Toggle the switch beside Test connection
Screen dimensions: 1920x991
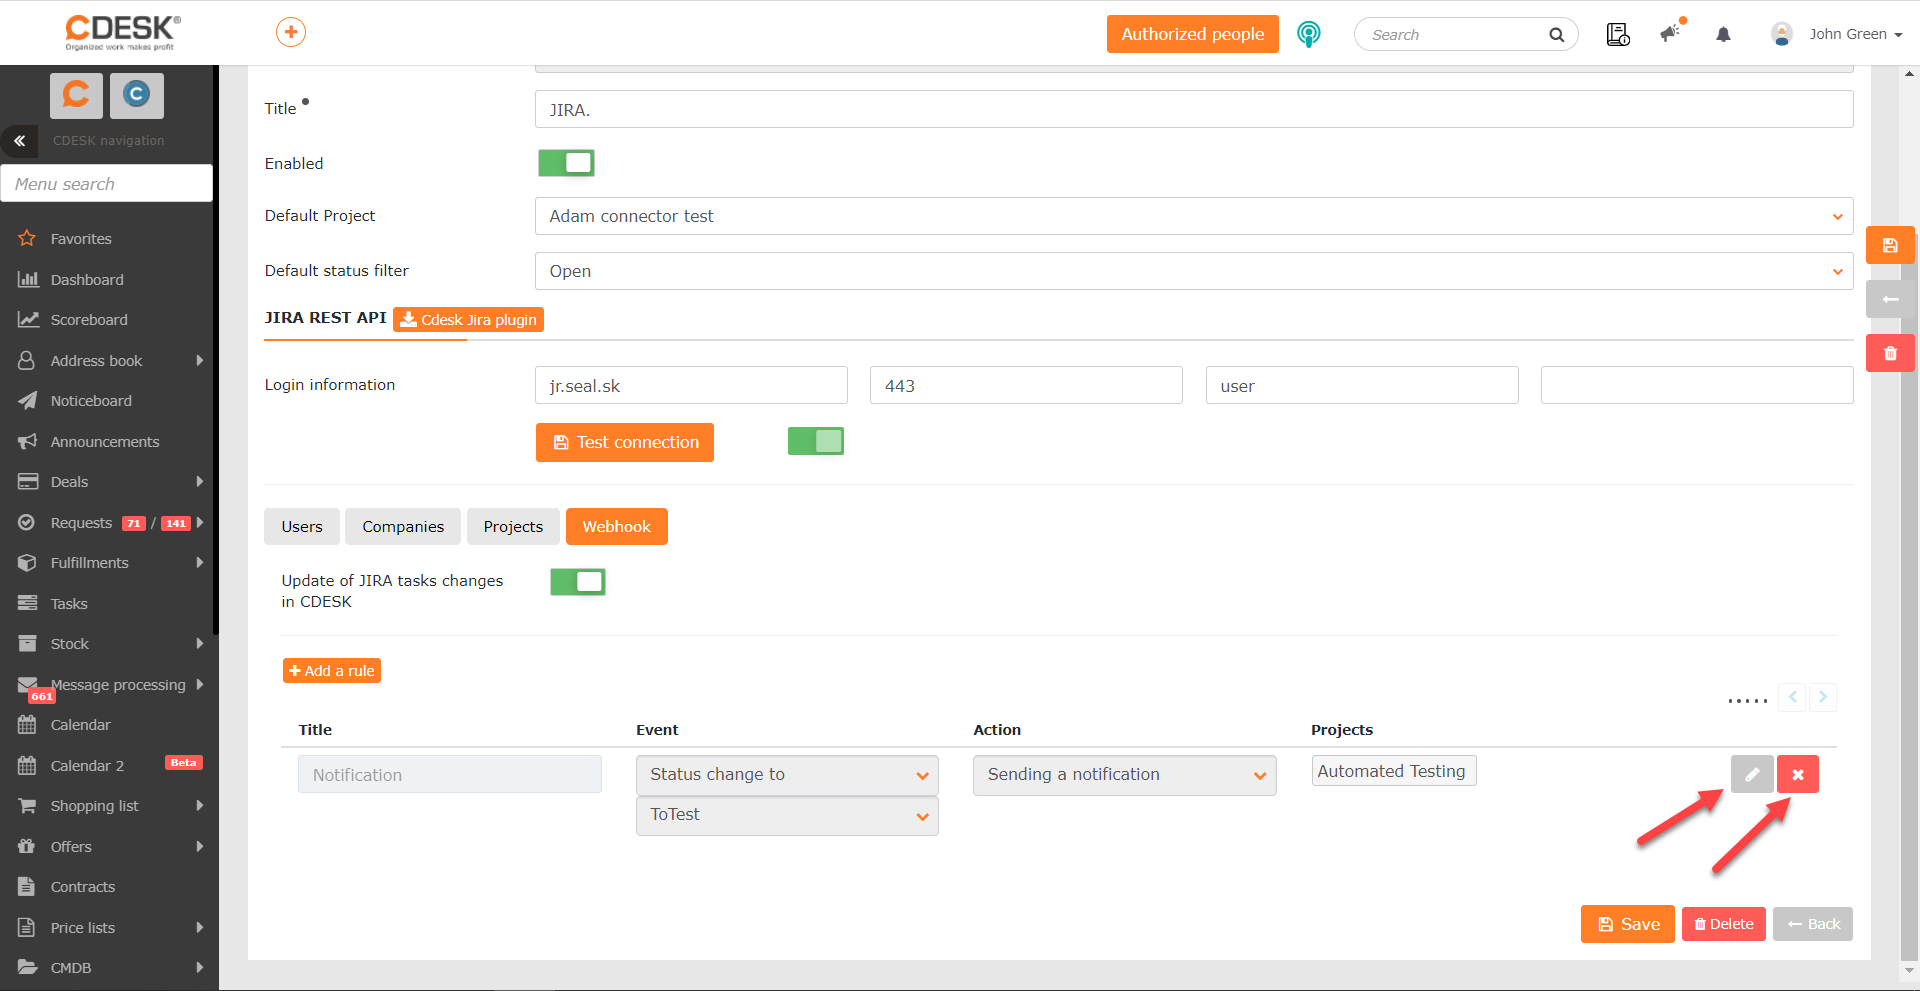[x=816, y=441]
